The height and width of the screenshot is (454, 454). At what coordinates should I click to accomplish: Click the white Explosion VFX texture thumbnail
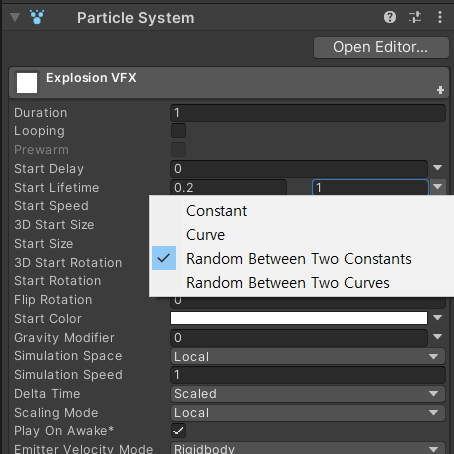pos(27,83)
